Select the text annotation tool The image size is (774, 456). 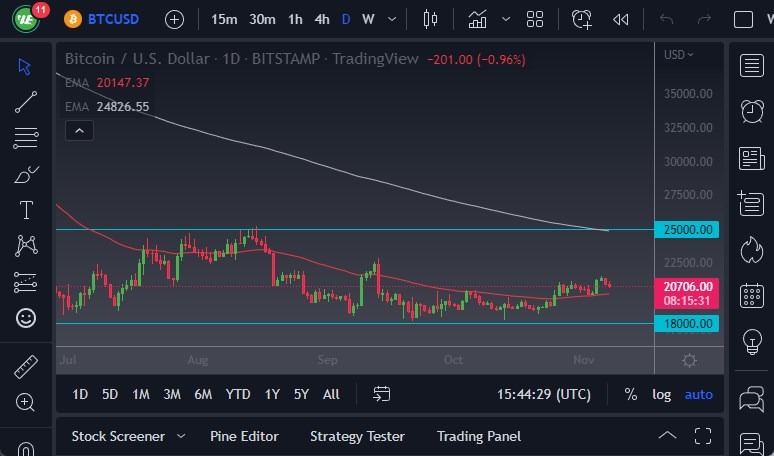point(26,210)
